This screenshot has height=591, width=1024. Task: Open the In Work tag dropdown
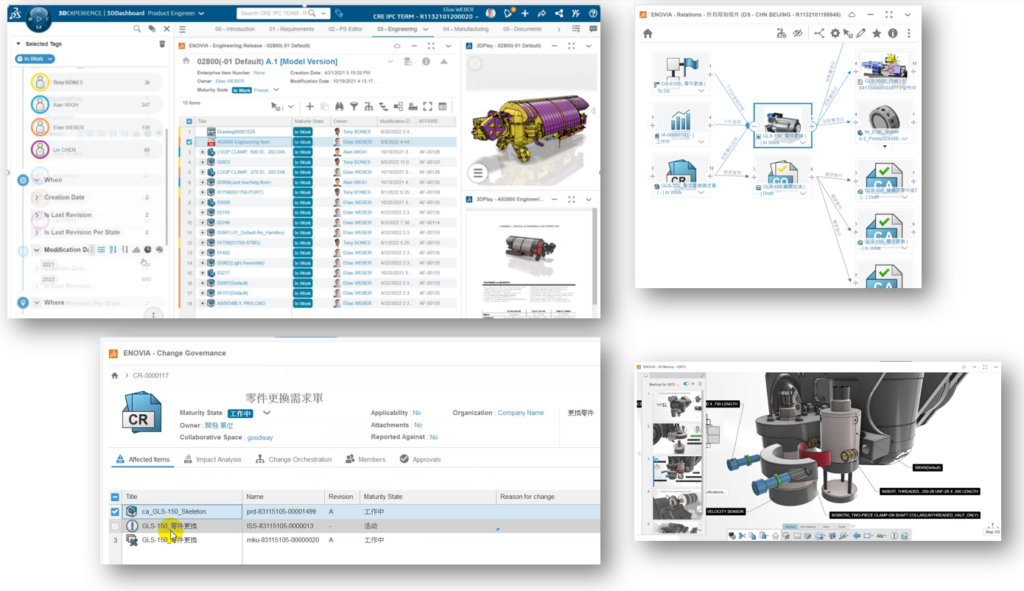50,59
